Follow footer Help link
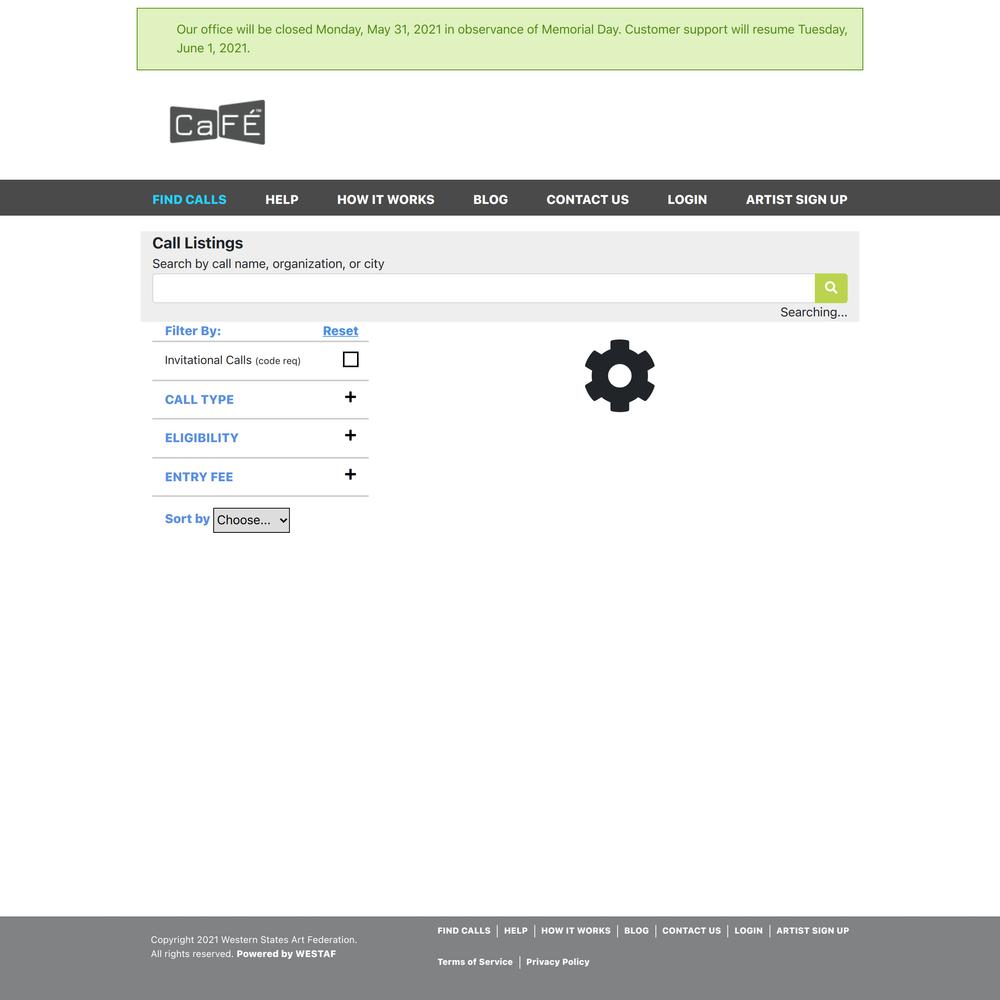1000x1000 pixels. [515, 930]
